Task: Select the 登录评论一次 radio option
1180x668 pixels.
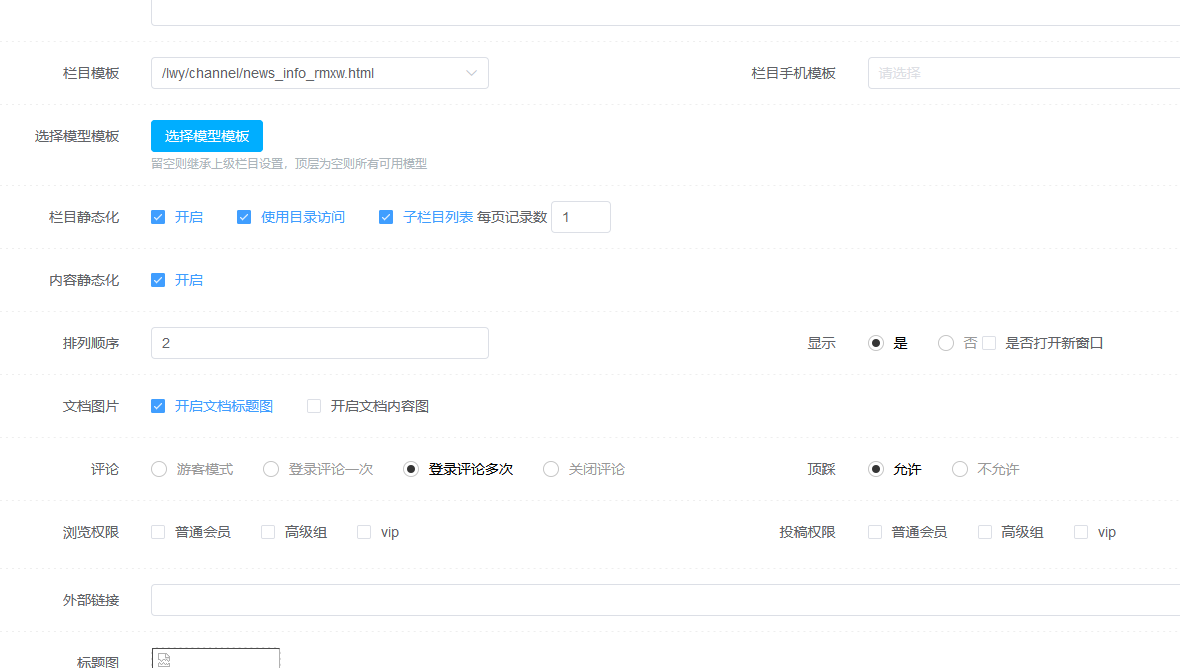Action: [x=271, y=469]
